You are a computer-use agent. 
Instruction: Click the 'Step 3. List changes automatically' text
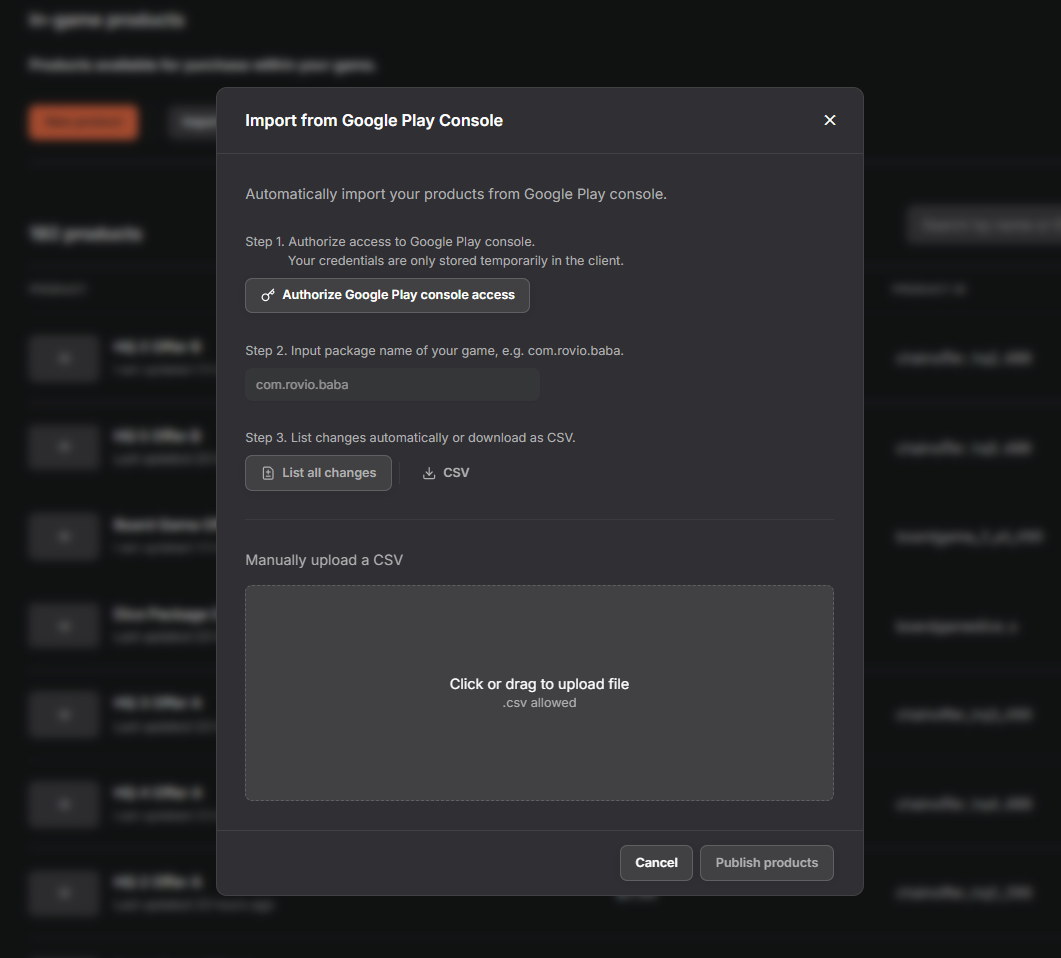410,438
